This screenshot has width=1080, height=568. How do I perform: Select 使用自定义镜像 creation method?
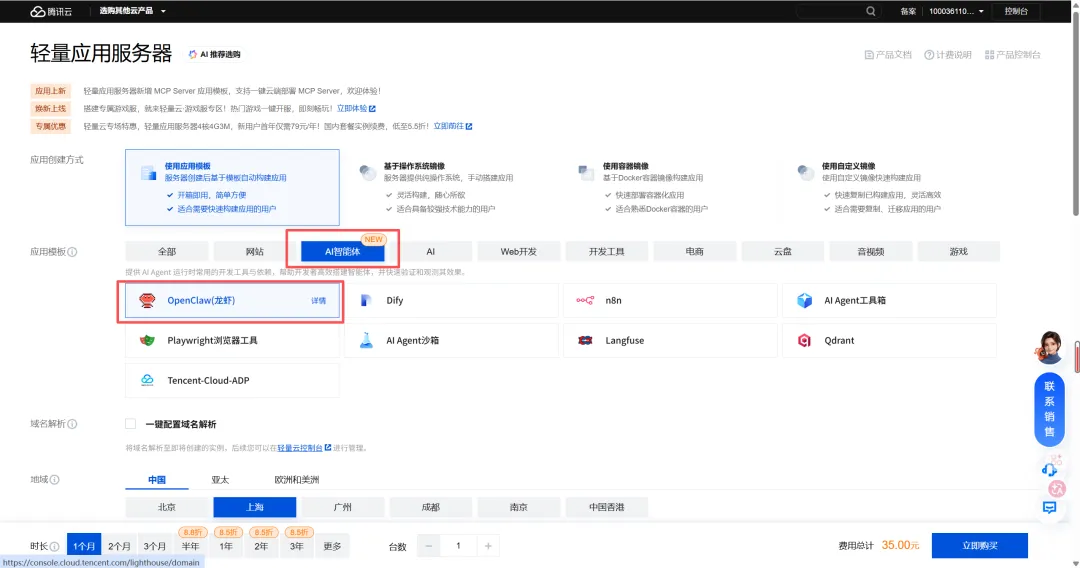click(889, 187)
